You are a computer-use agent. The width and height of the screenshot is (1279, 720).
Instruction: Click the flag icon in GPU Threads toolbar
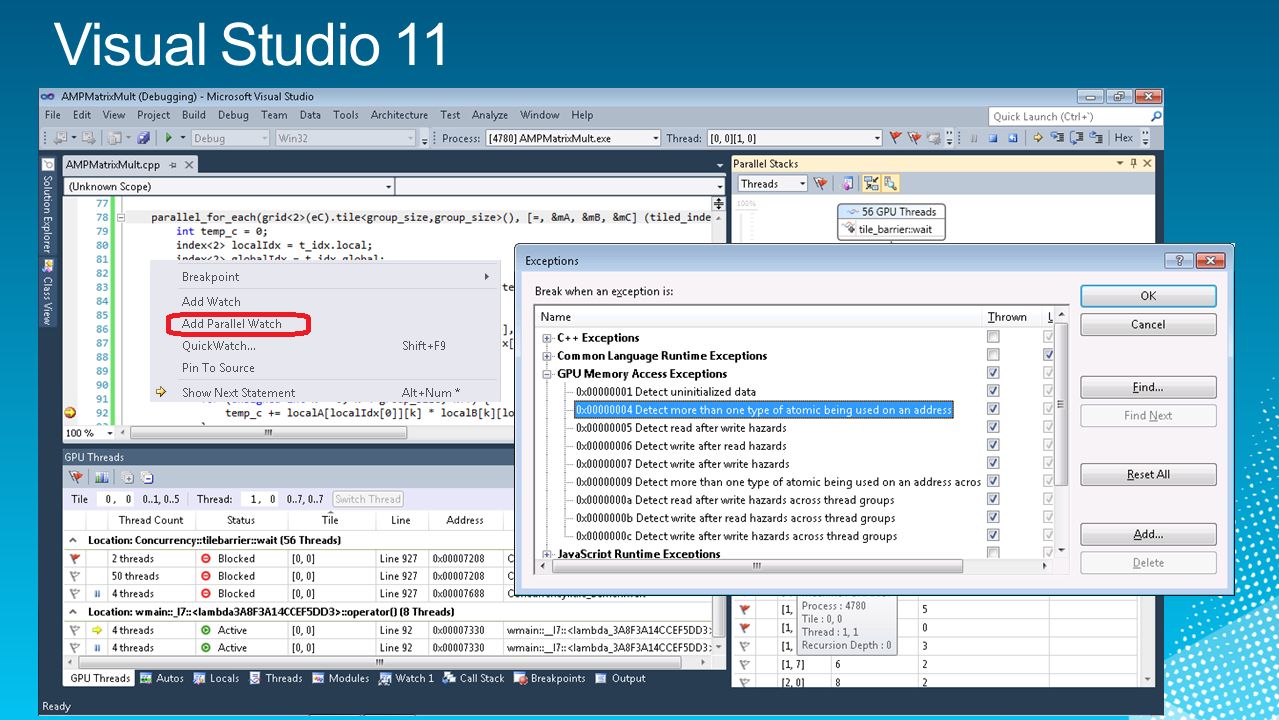click(x=75, y=477)
